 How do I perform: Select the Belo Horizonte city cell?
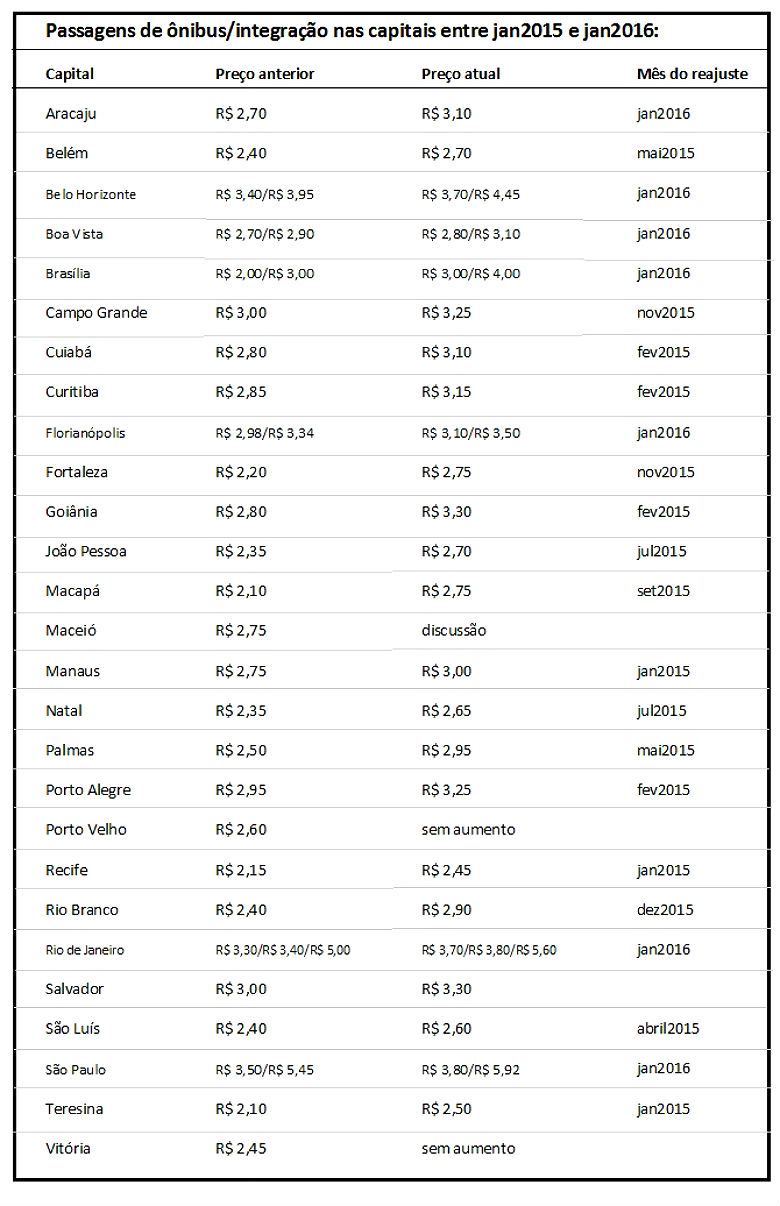[91, 194]
